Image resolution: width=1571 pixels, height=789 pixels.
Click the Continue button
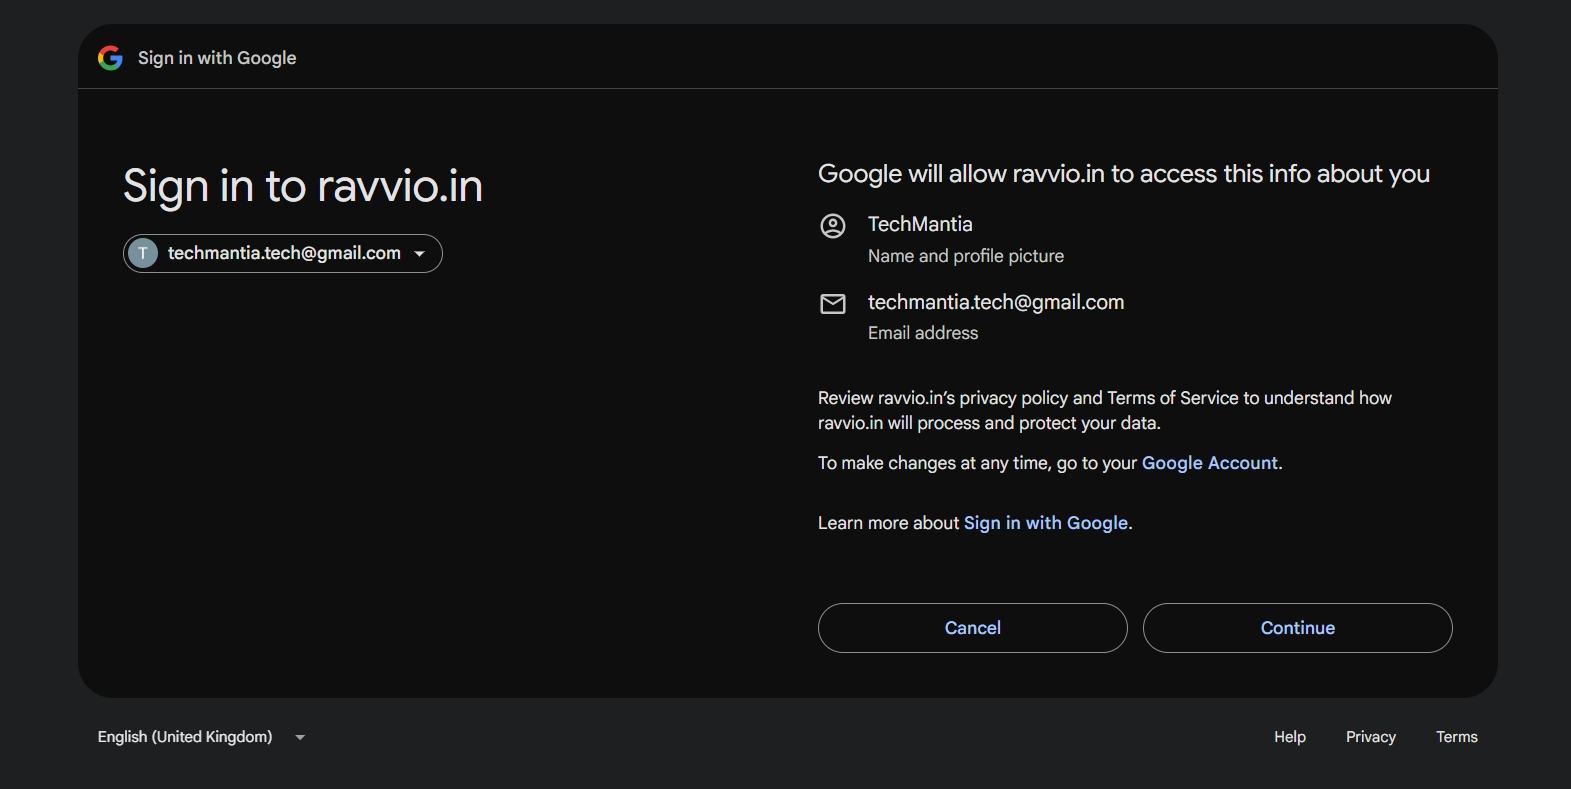point(1297,628)
